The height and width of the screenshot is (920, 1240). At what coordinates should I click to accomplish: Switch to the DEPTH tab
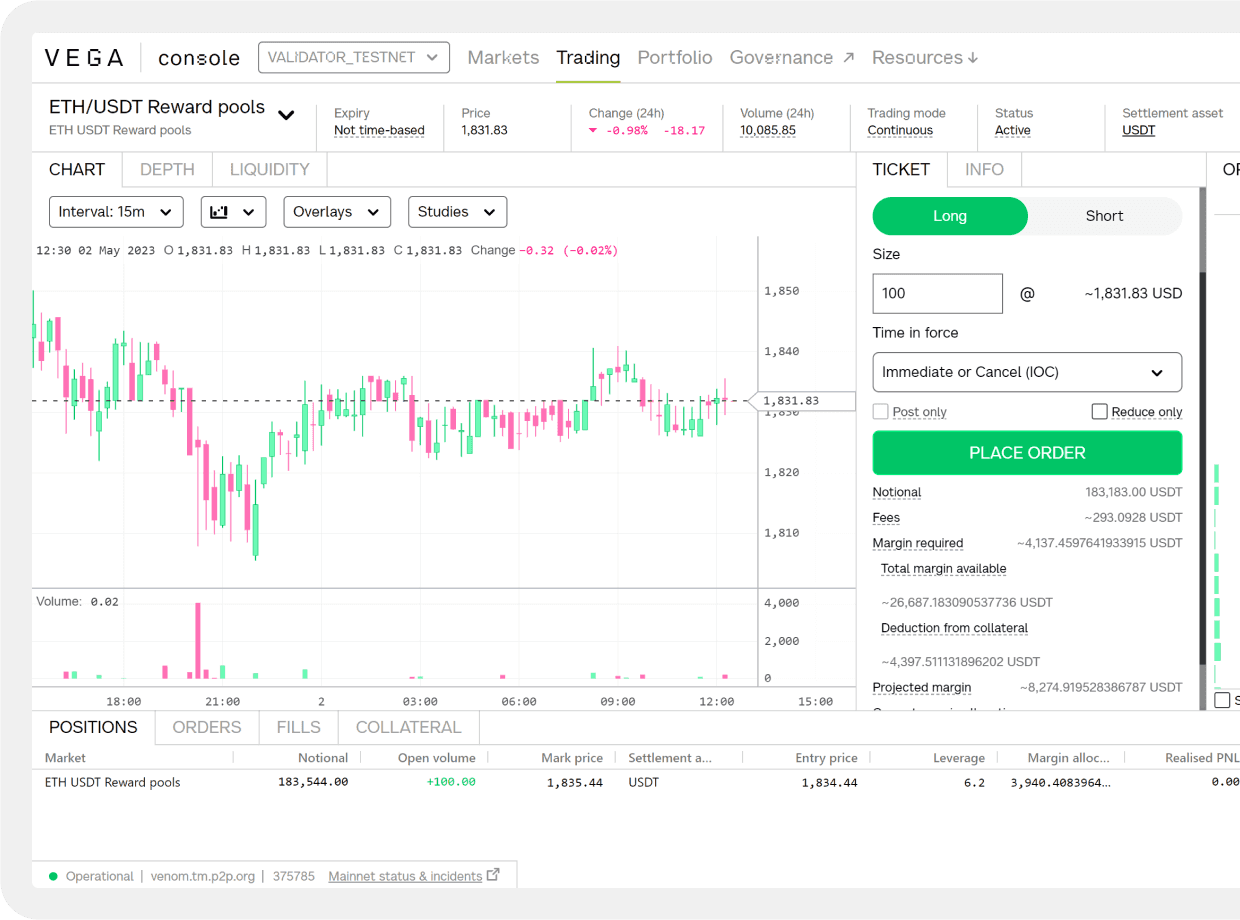point(167,169)
